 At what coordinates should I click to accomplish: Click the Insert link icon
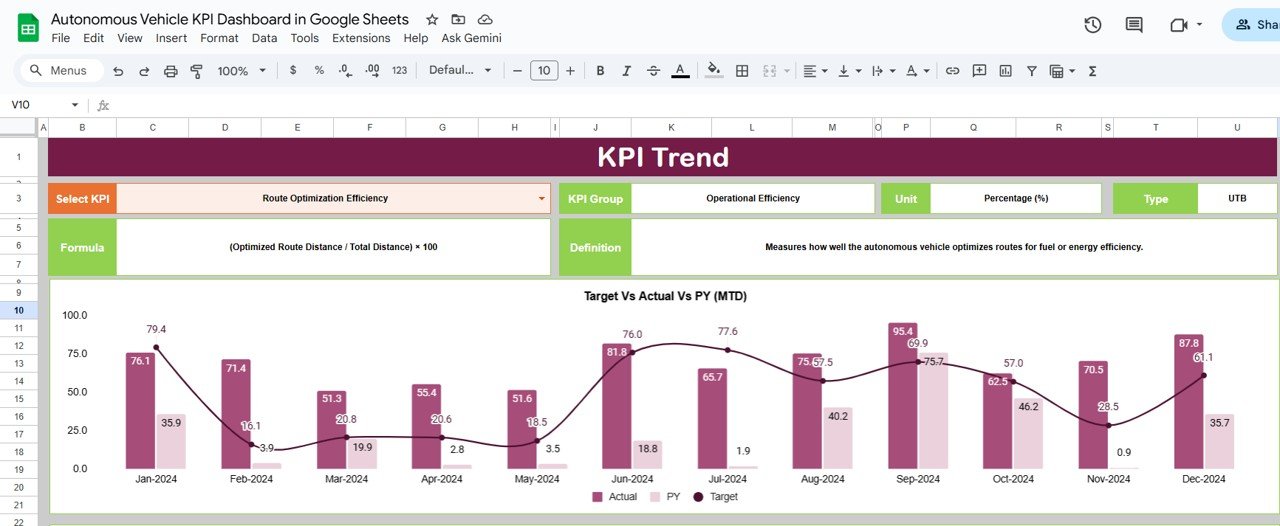[x=952, y=71]
